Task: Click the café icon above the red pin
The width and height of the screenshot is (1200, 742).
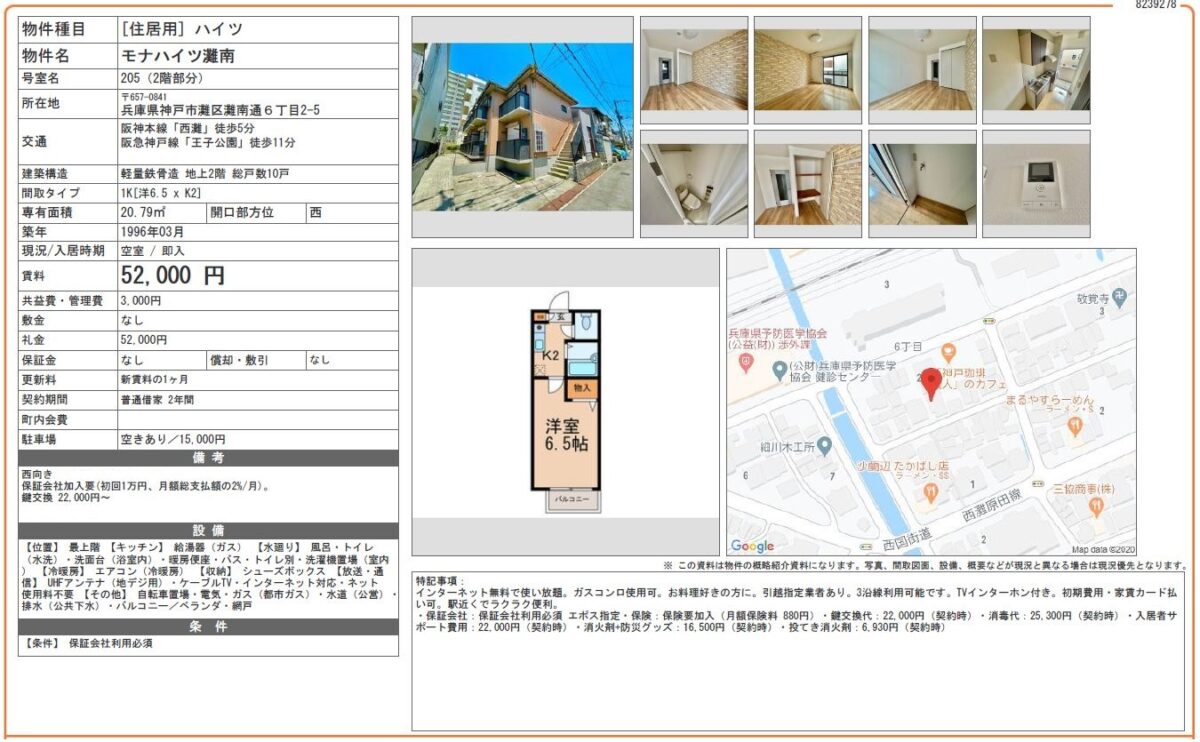Action: point(948,351)
